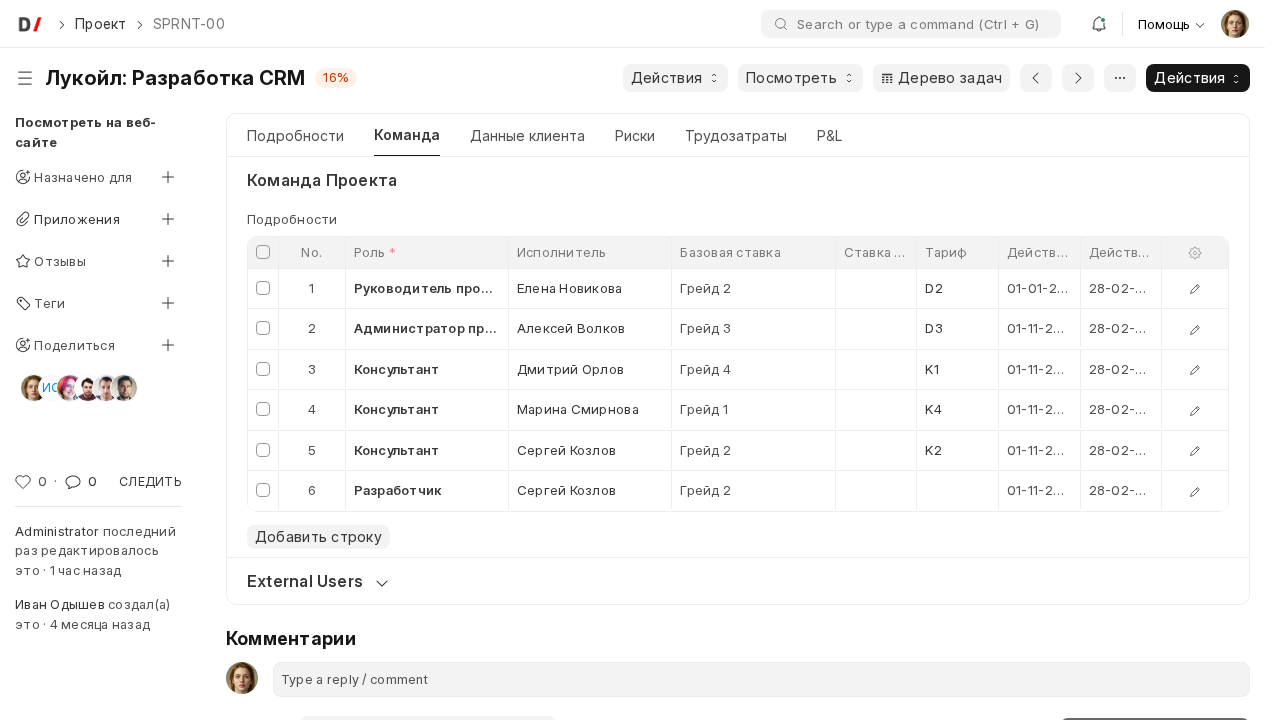The height and width of the screenshot is (720, 1280).
Task: Edit row 5 Консультант Сергей Козлов
Action: point(1195,451)
